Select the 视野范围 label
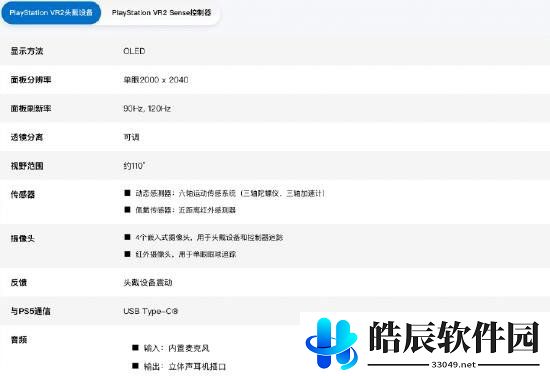The image size is (550, 376). coord(27,166)
